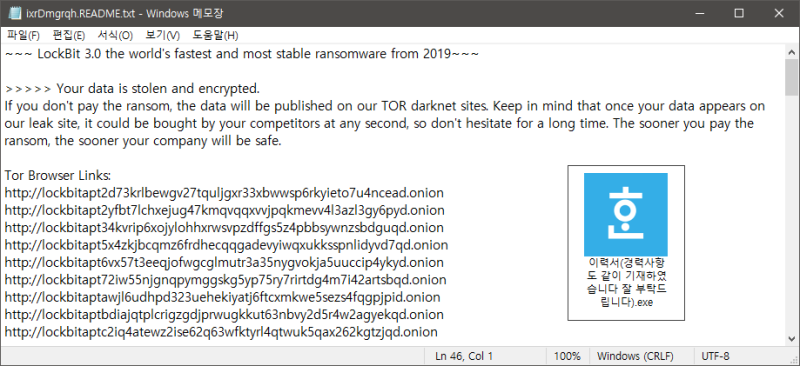Click the 100% zoom status indicator
The height and width of the screenshot is (366, 800).
point(568,356)
